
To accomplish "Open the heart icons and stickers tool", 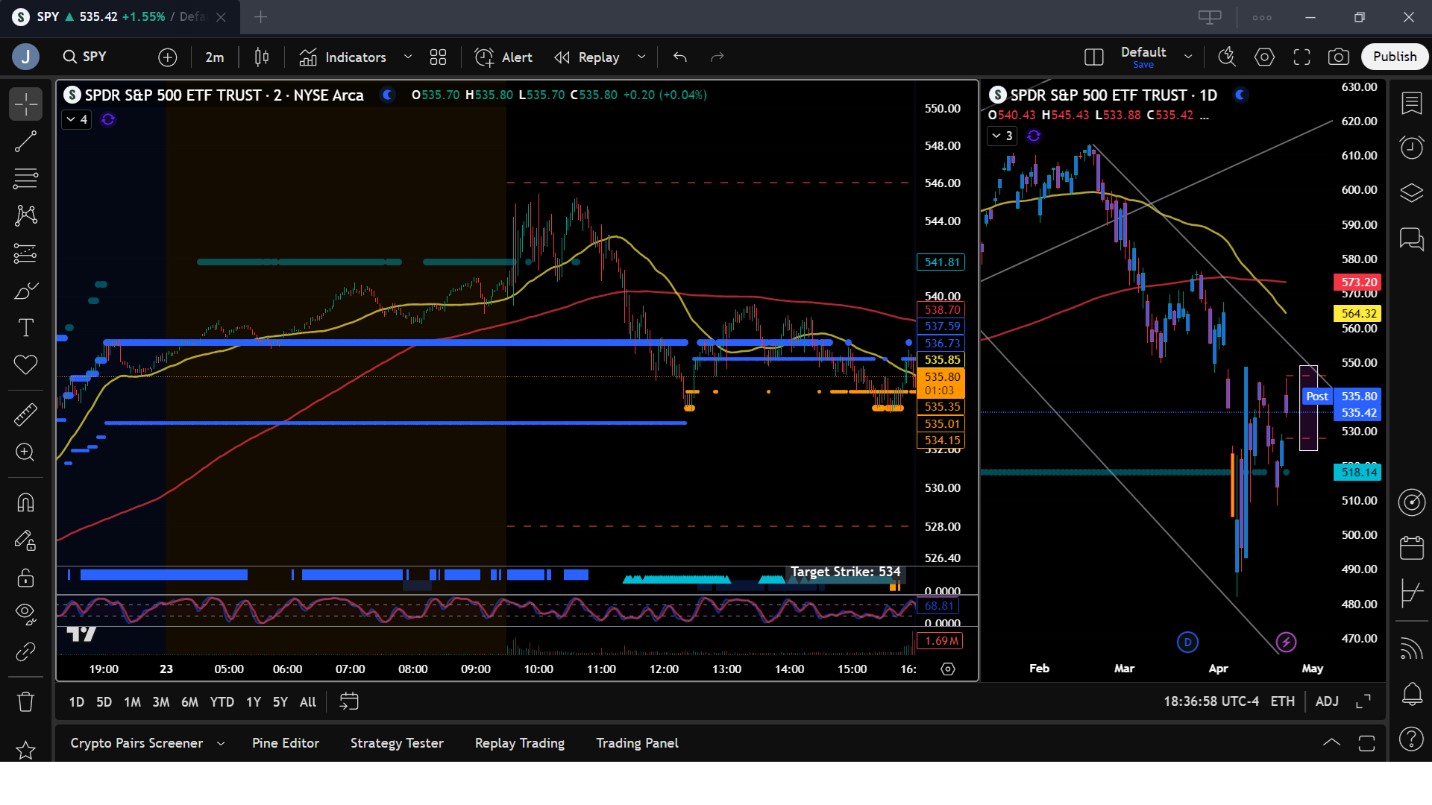I will [x=26, y=365].
